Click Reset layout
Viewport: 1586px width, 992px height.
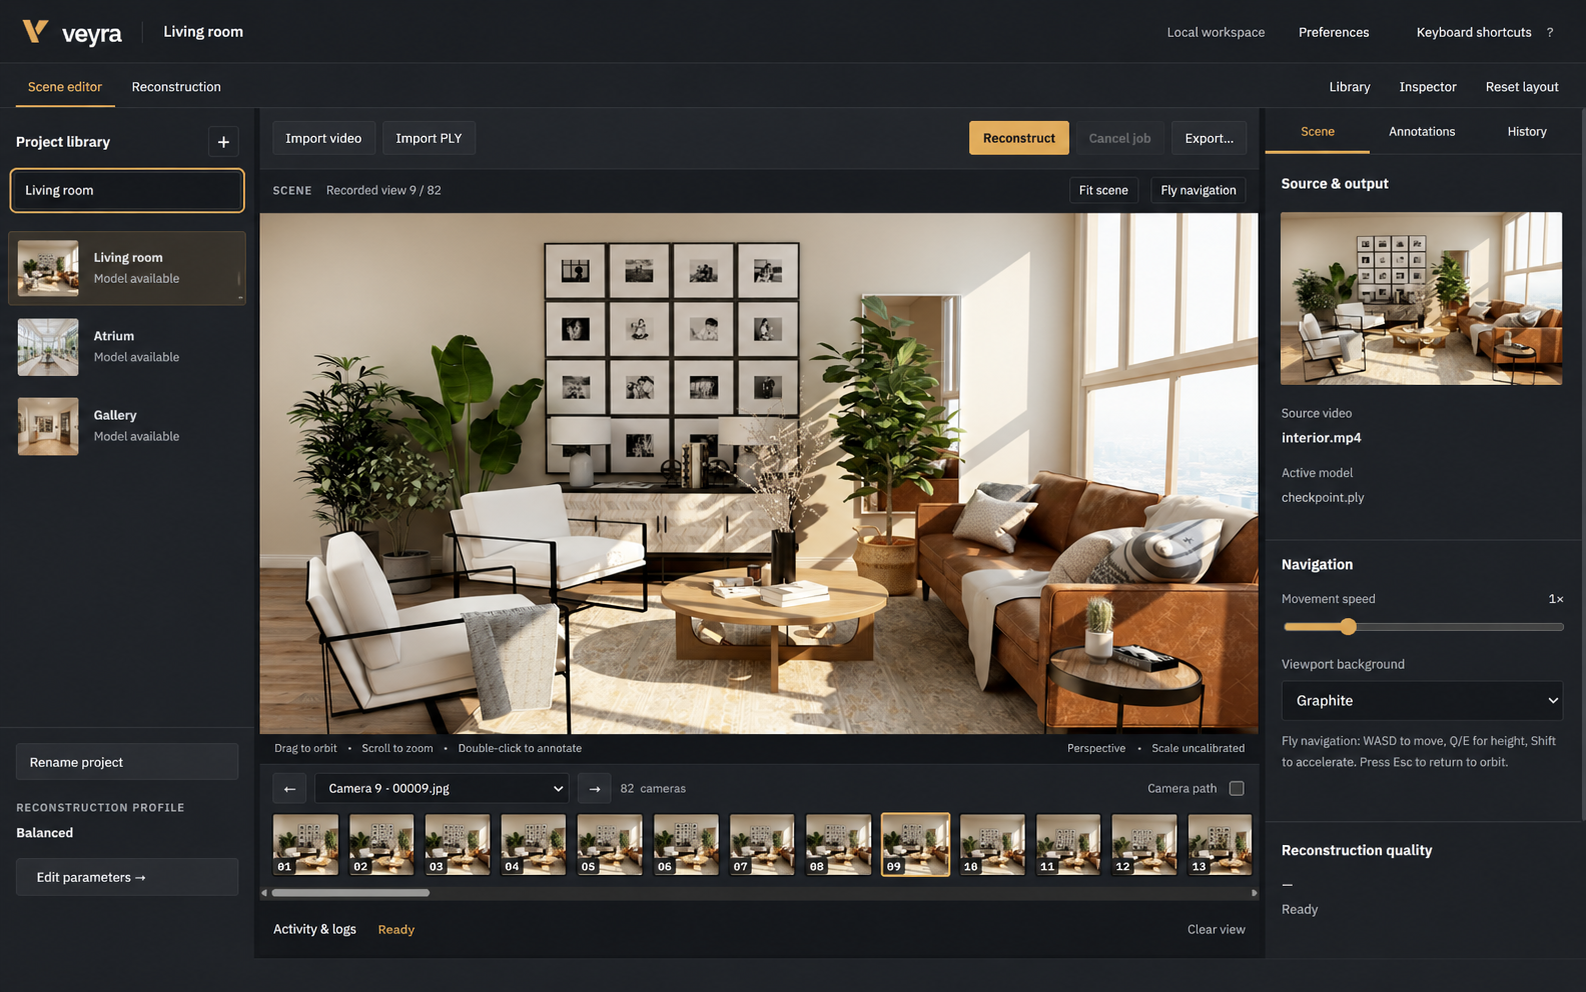tap(1522, 87)
